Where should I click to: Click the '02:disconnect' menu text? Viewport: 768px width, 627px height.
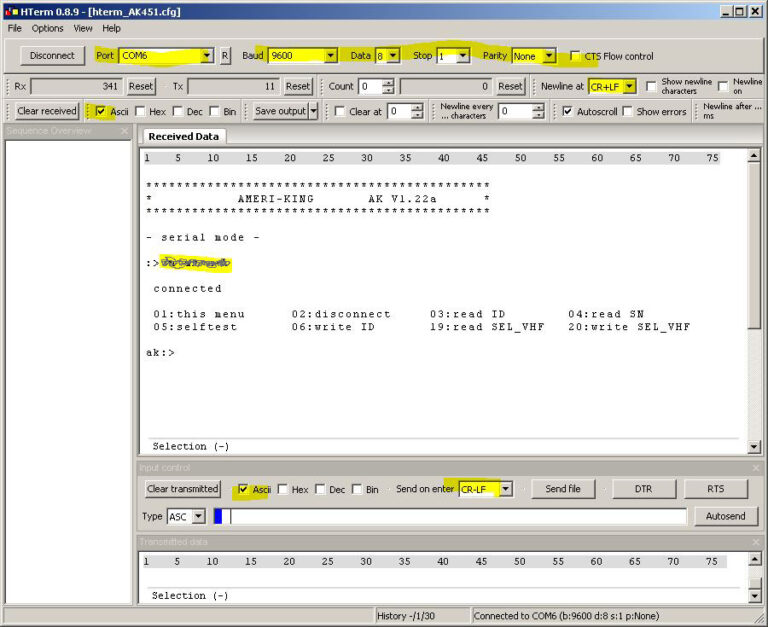click(341, 314)
